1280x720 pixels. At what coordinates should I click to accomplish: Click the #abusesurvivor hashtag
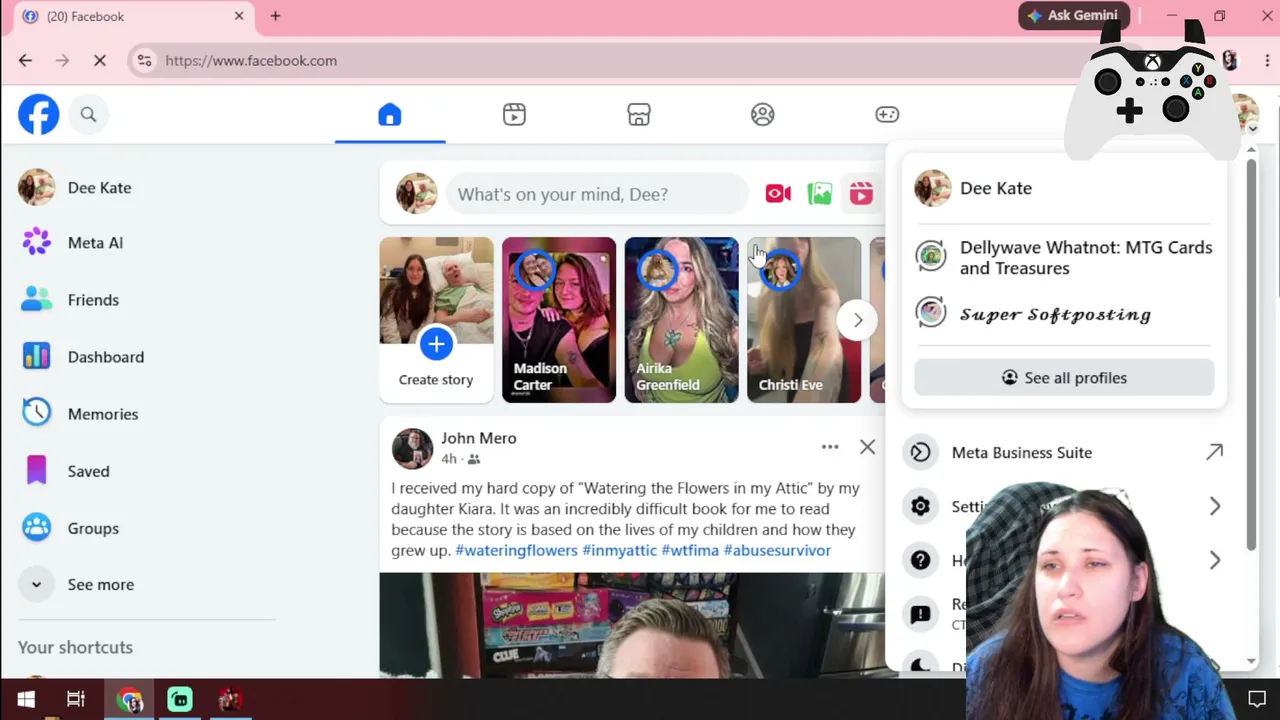(777, 550)
